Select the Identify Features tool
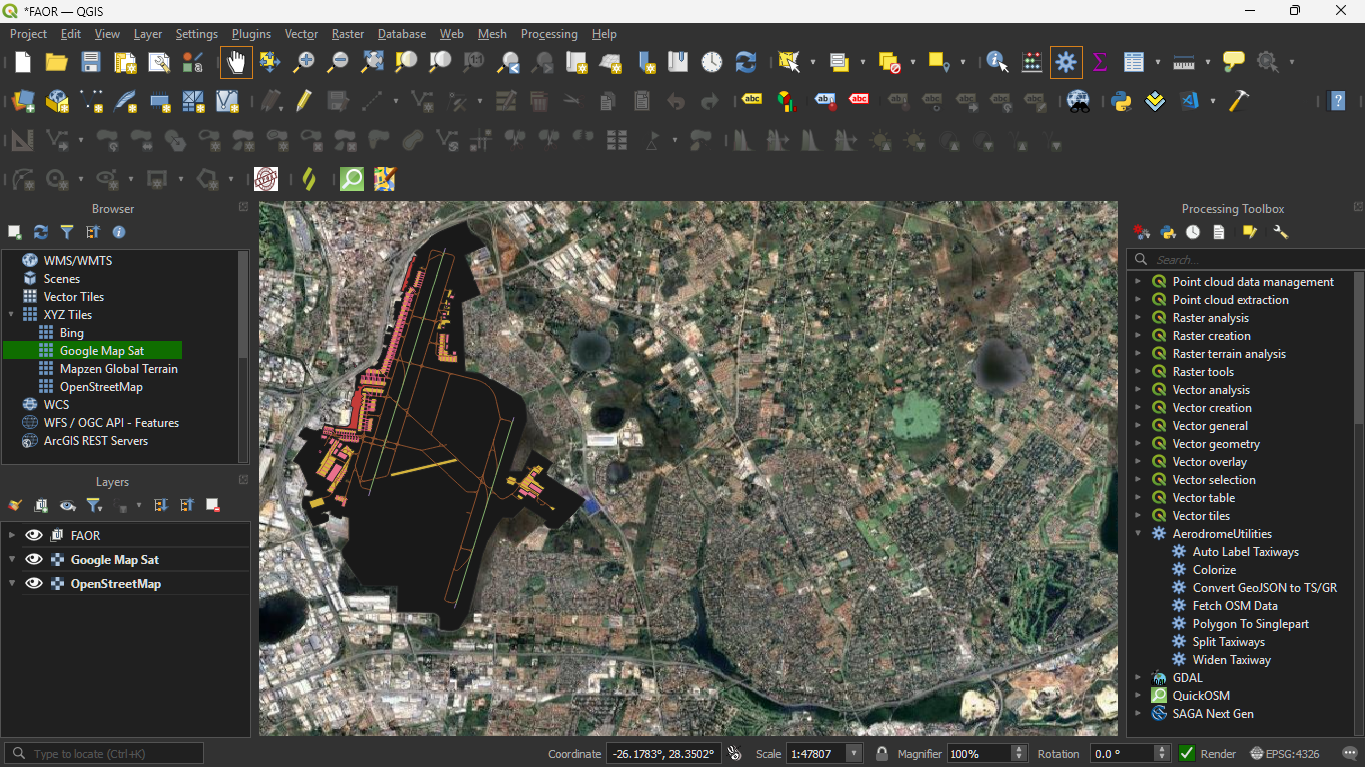 pos(997,62)
